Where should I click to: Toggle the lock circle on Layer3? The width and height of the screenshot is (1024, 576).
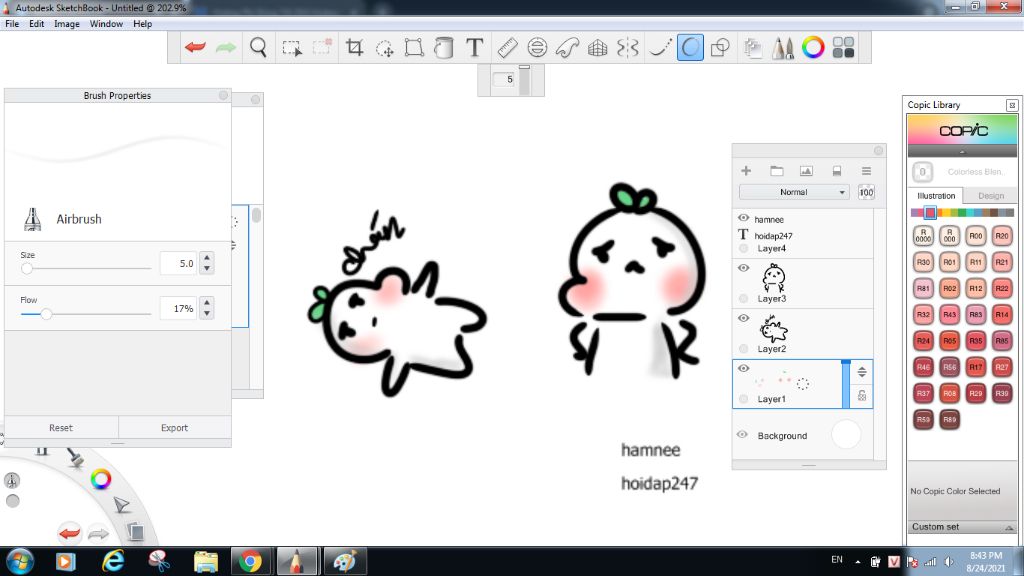[x=743, y=298]
